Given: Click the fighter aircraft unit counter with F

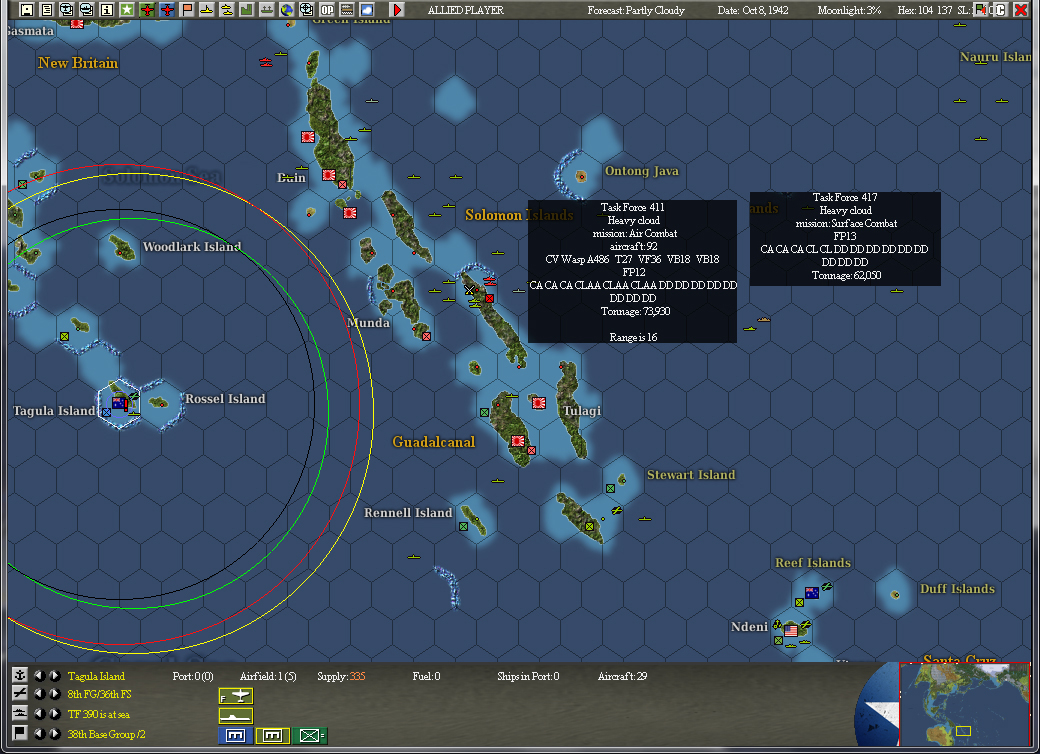Looking at the screenshot, I should coord(235,696).
